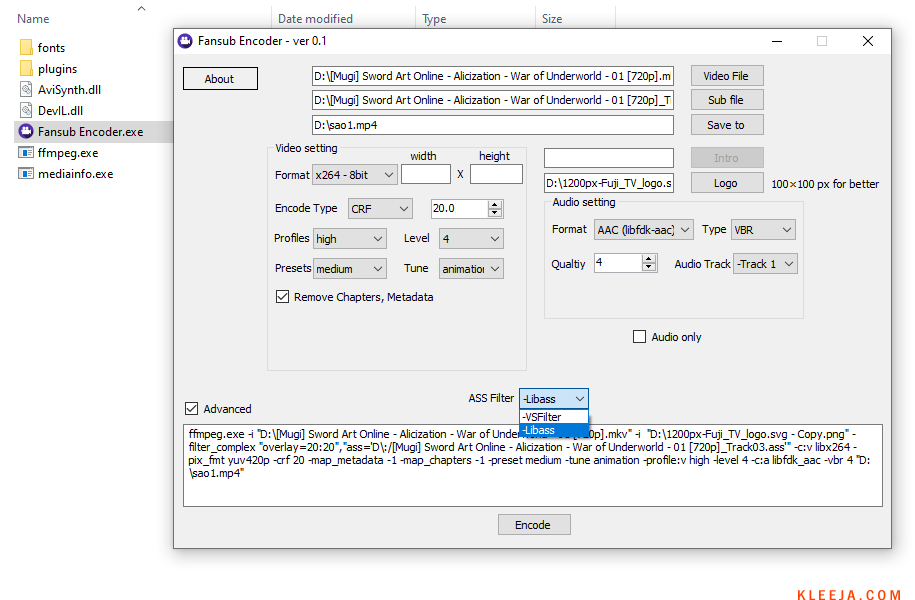Click the Video File button
915x600 pixels.
[x=726, y=76]
